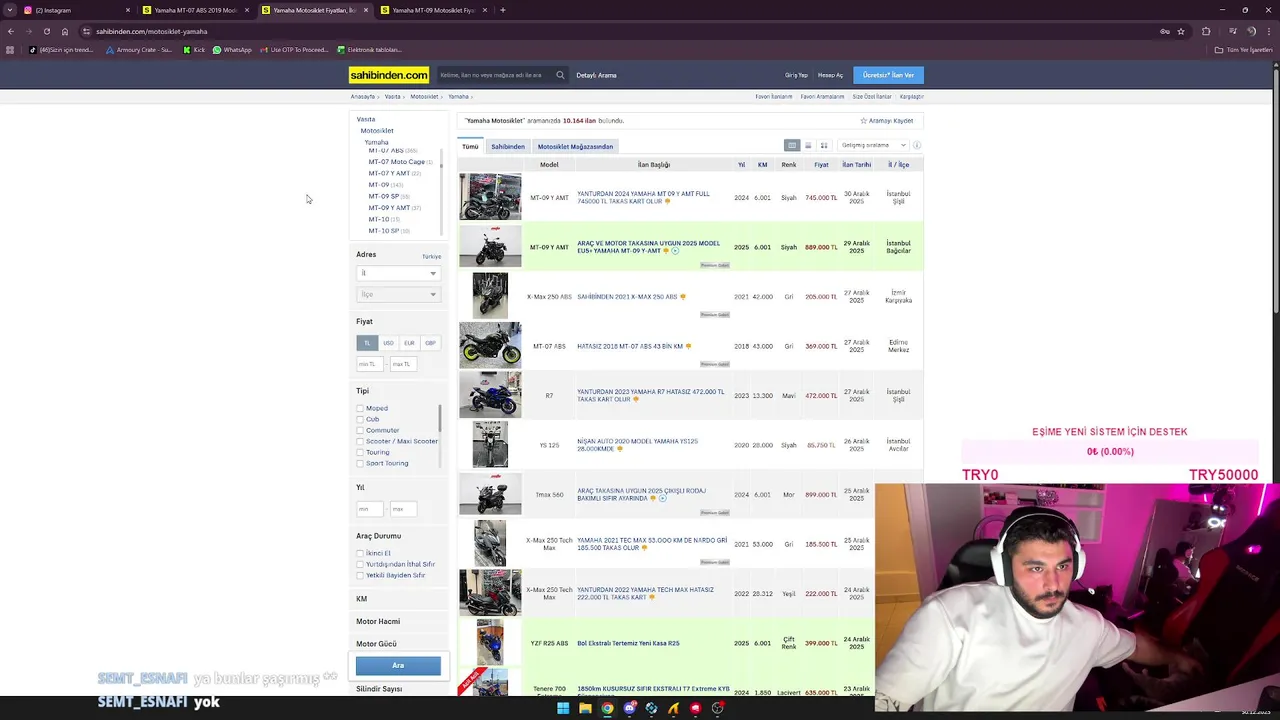Open the Tüm Yer İşaretleri bookmarks folder

(1244, 50)
